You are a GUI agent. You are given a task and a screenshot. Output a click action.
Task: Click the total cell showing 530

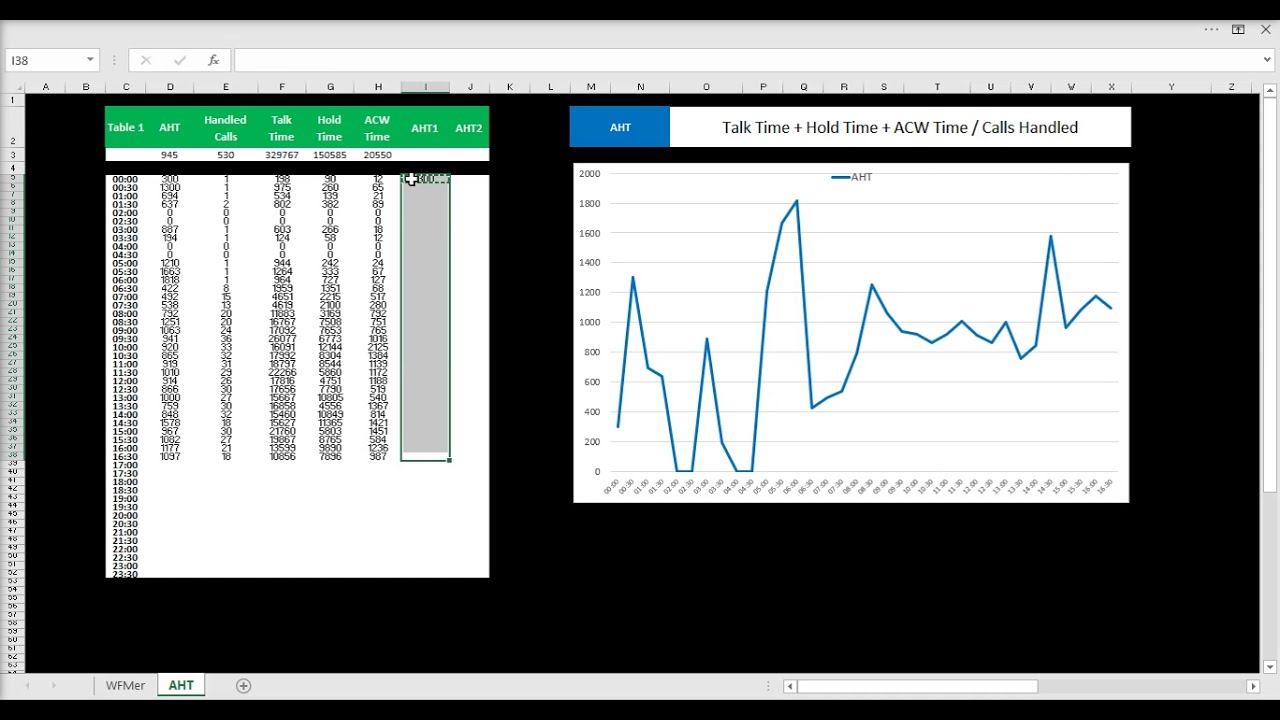pos(226,155)
